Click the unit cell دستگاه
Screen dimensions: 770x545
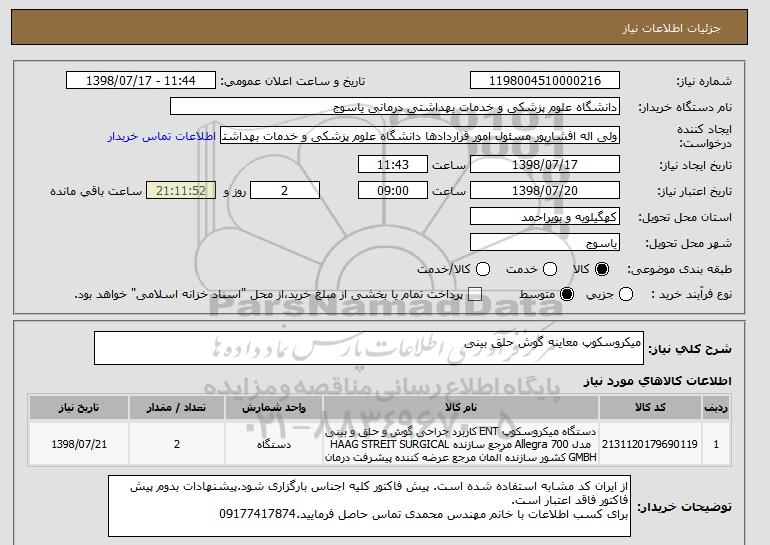point(274,444)
